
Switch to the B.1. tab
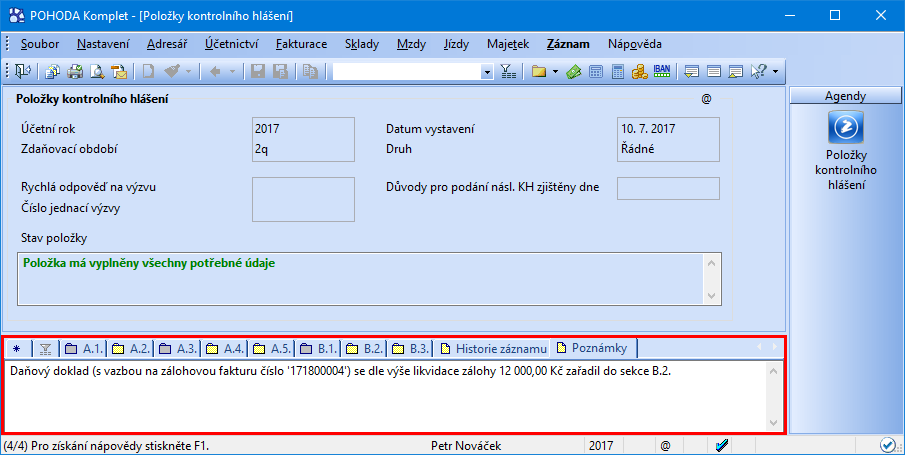pos(319,348)
